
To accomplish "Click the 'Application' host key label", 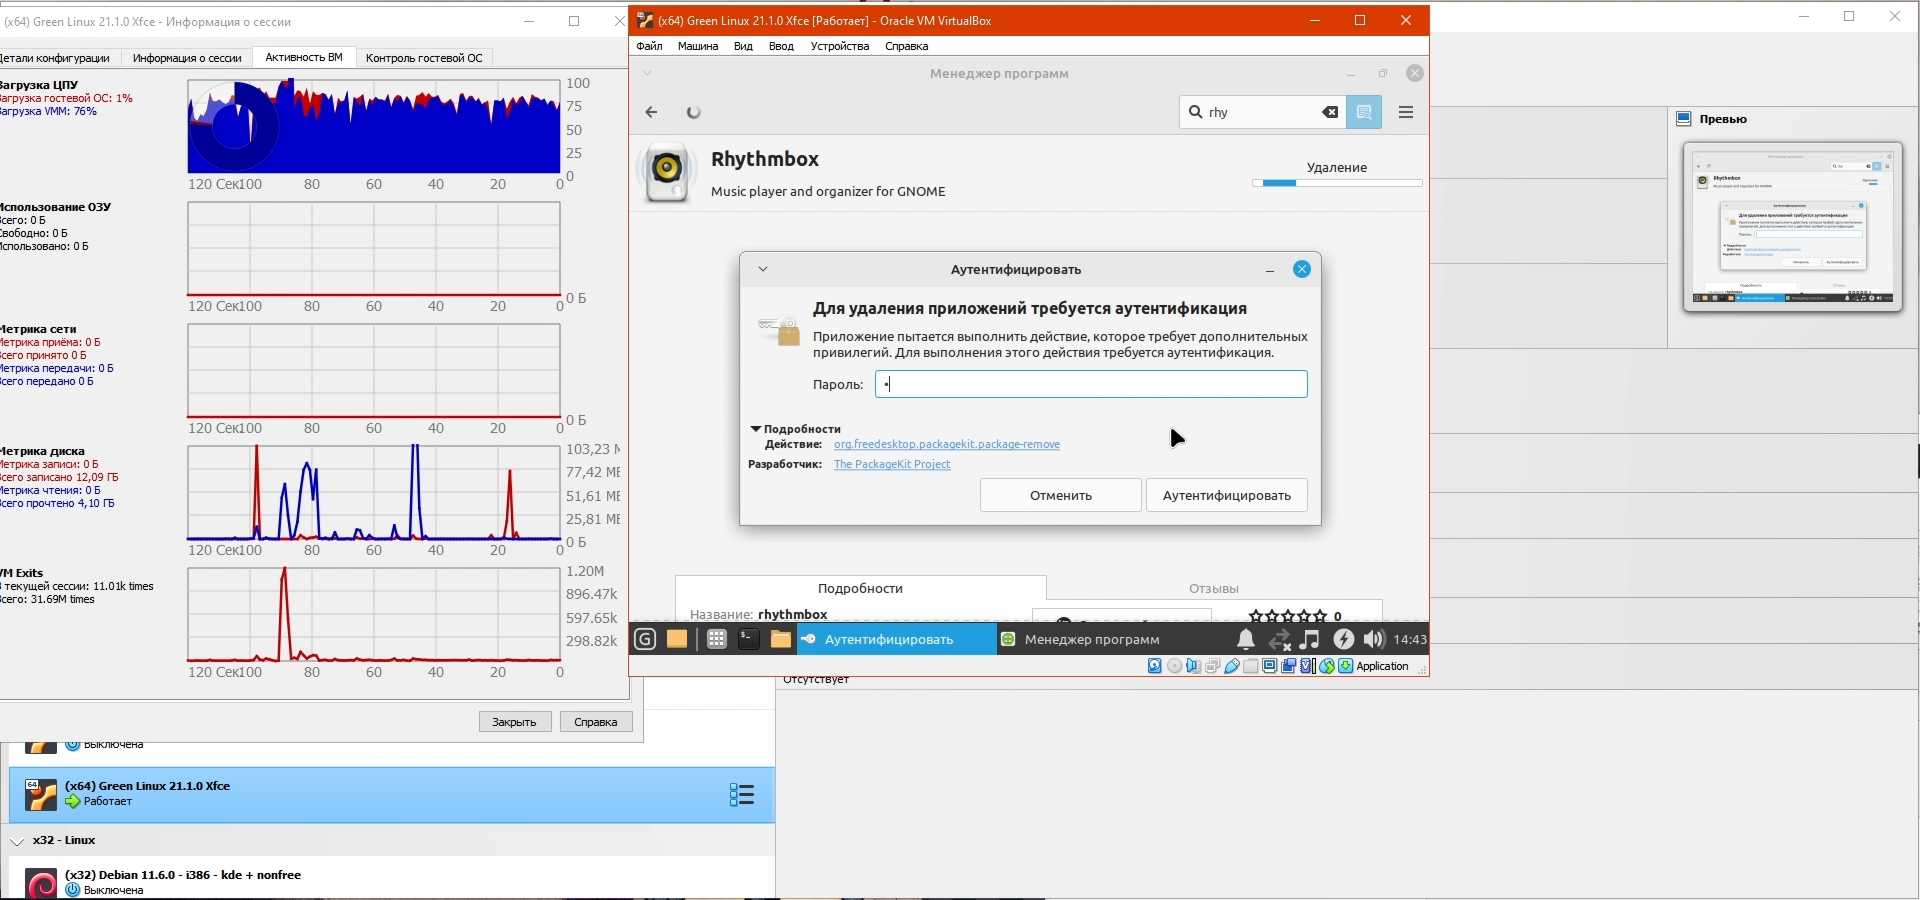I will coord(1383,666).
